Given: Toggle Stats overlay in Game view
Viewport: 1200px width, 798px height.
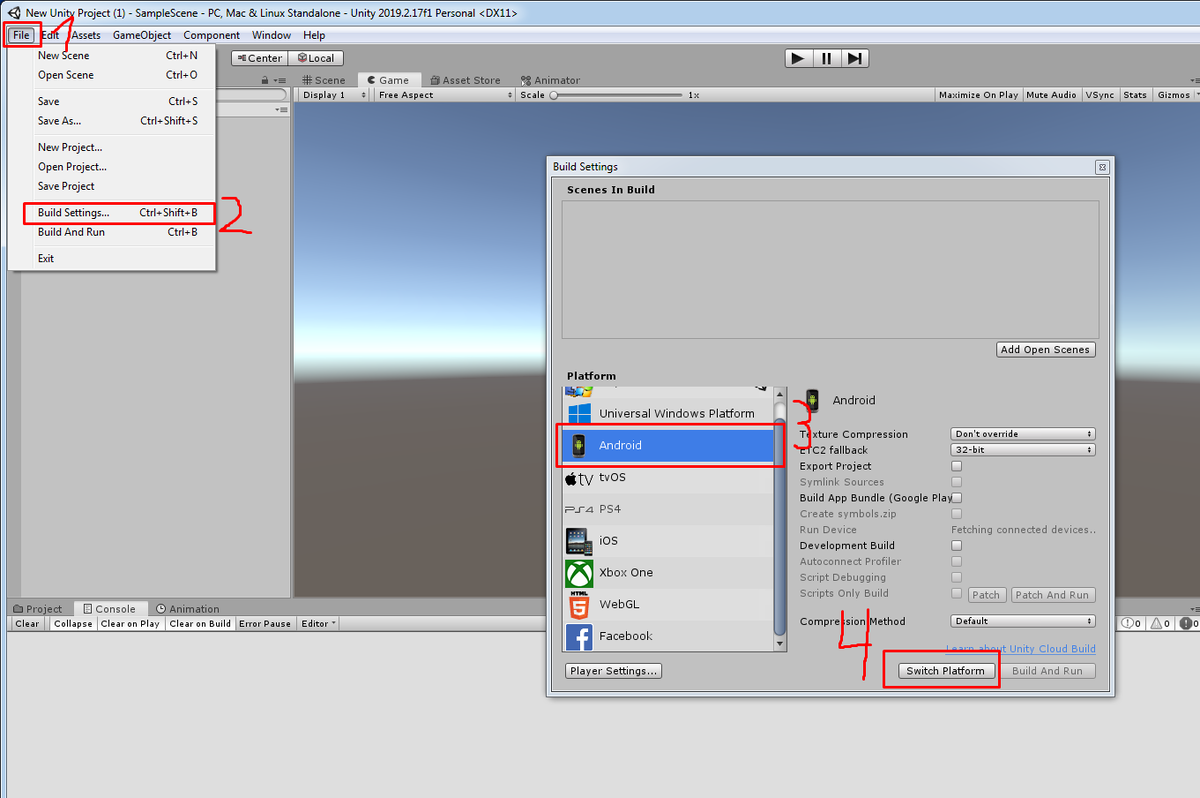Looking at the screenshot, I should tap(1135, 95).
